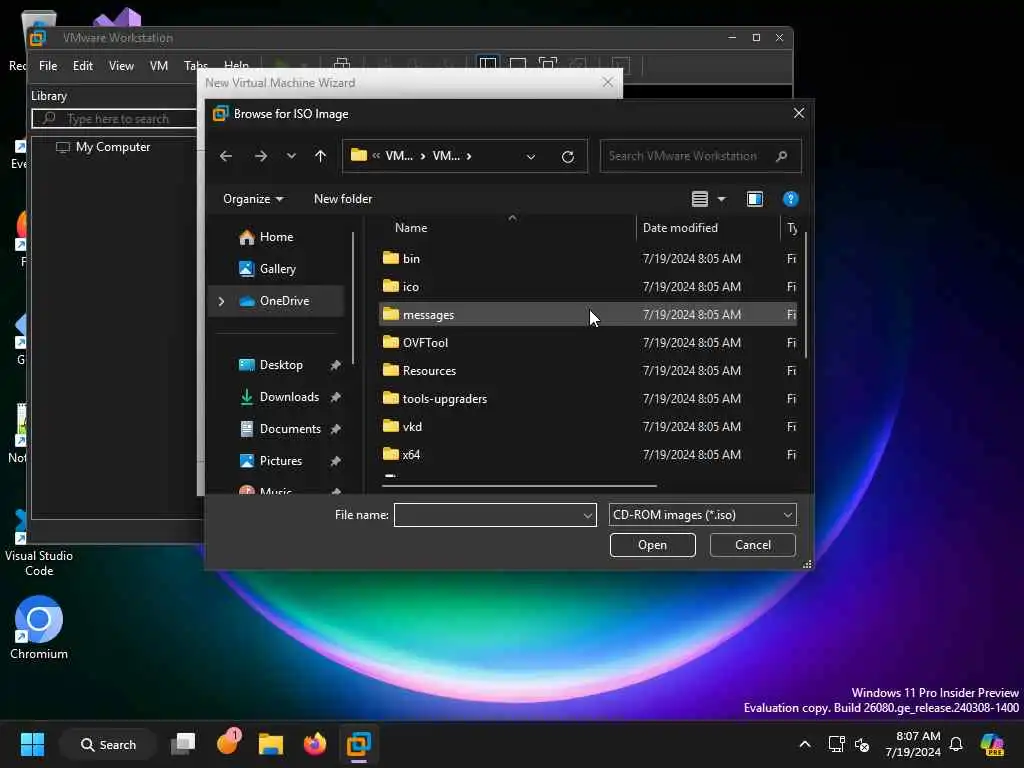1024x768 pixels.
Task: Select the x64 folder
Action: (x=588, y=455)
